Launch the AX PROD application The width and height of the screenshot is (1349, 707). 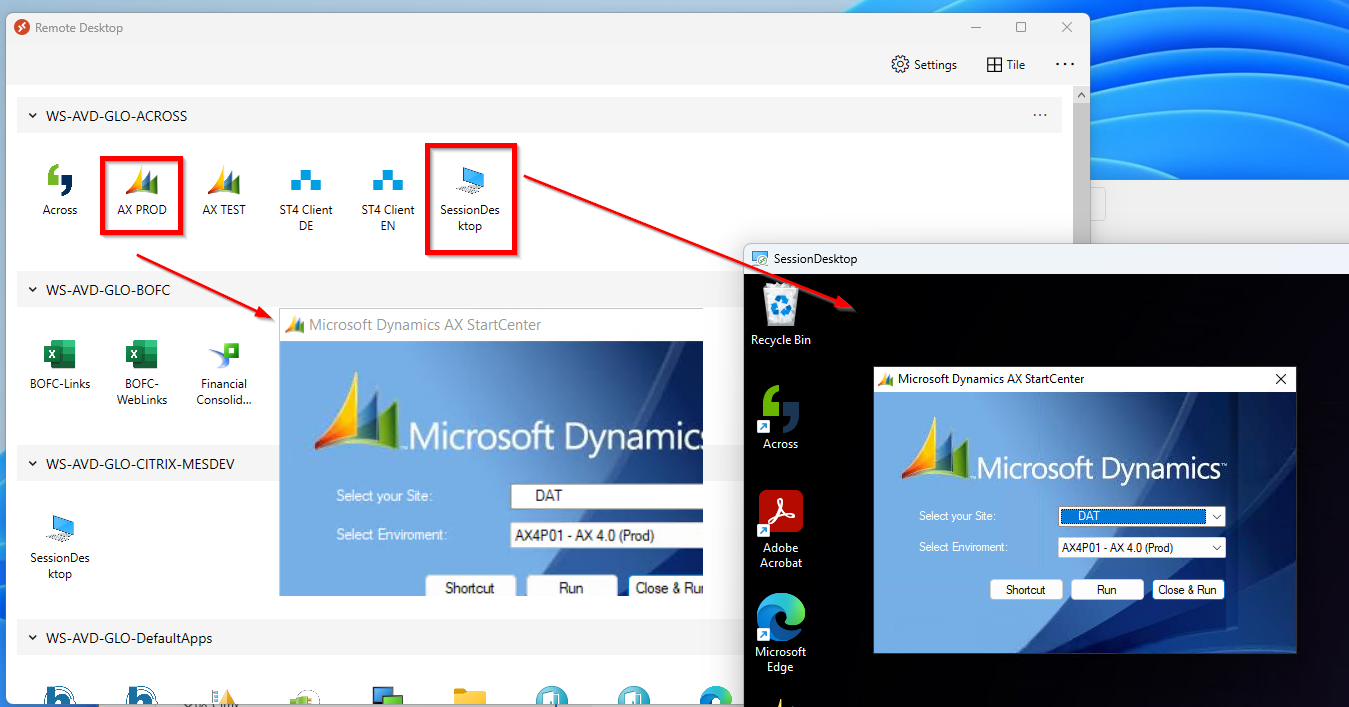pos(142,192)
